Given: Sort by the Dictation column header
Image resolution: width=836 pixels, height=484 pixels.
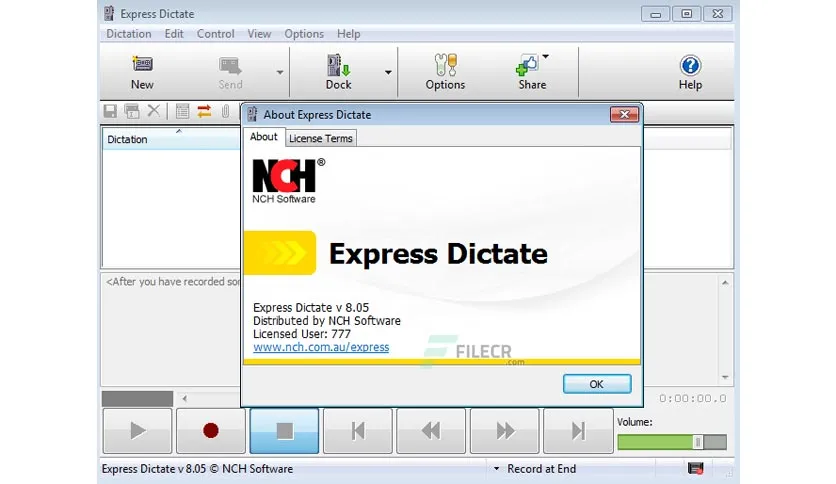Looking at the screenshot, I should coord(171,140).
